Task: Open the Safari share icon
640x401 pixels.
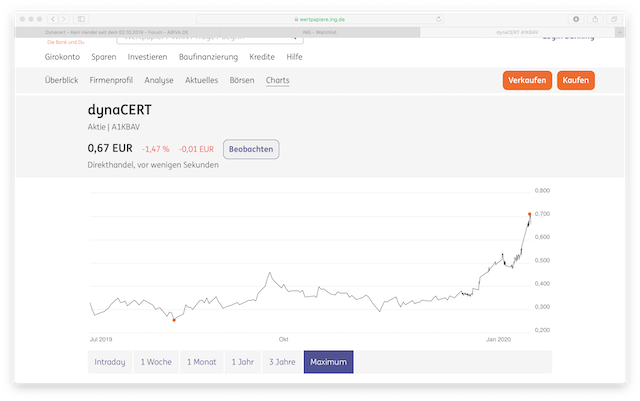Action: pos(596,19)
